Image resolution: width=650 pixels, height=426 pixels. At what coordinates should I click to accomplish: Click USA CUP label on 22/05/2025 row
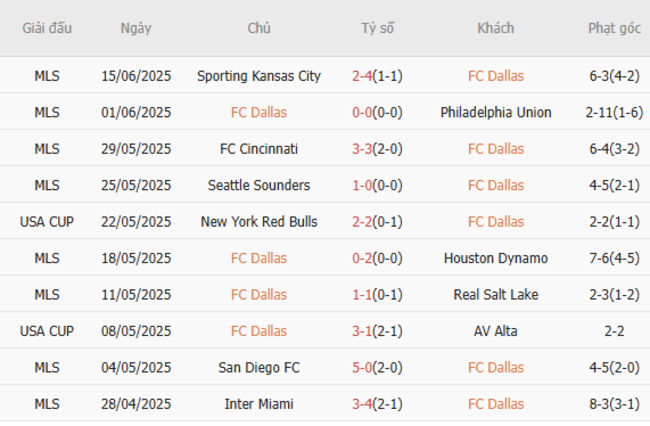pos(46,221)
